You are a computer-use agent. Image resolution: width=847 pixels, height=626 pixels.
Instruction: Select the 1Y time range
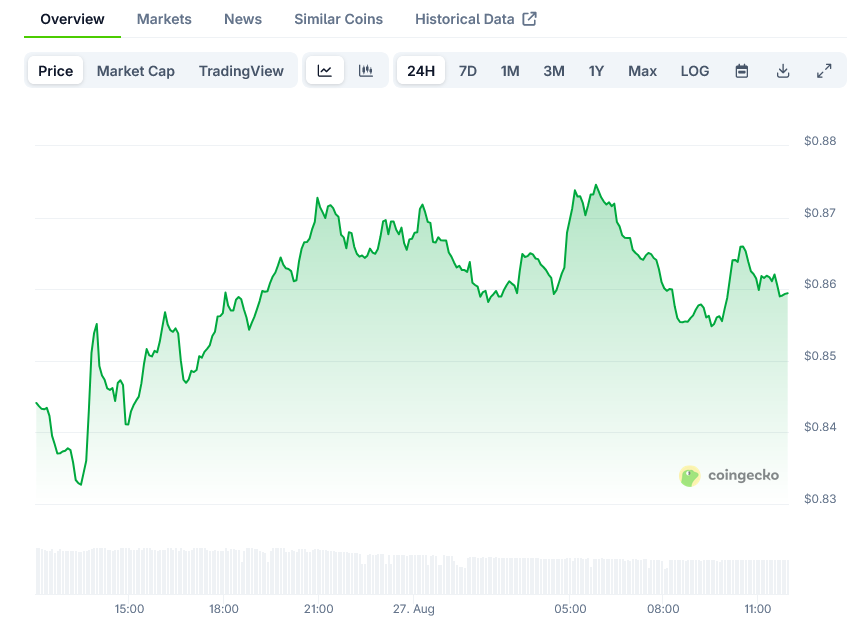[x=596, y=71]
